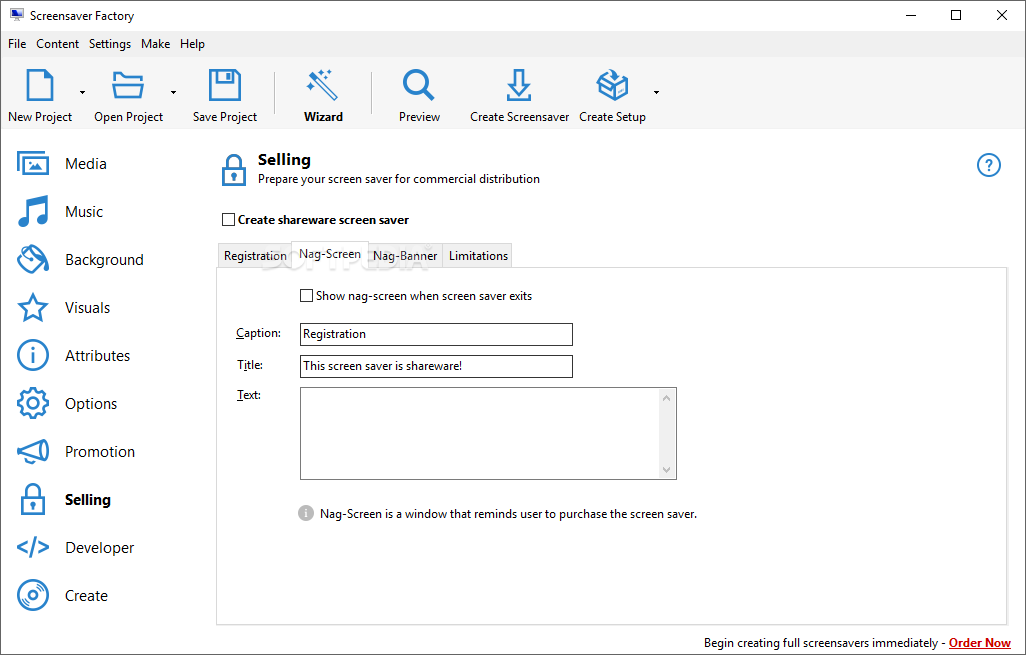Save project with the floppy disk icon
Viewport: 1026px width, 655px height.
[x=224, y=85]
